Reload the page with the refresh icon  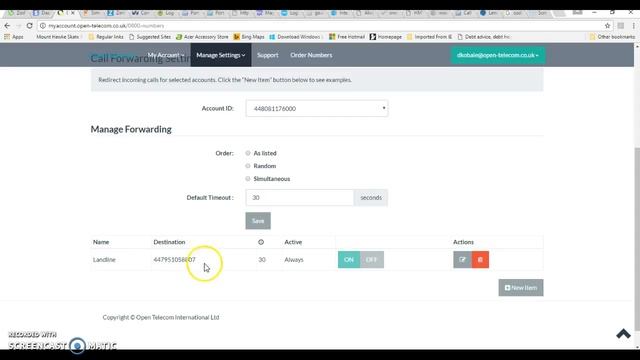[x=29, y=25]
